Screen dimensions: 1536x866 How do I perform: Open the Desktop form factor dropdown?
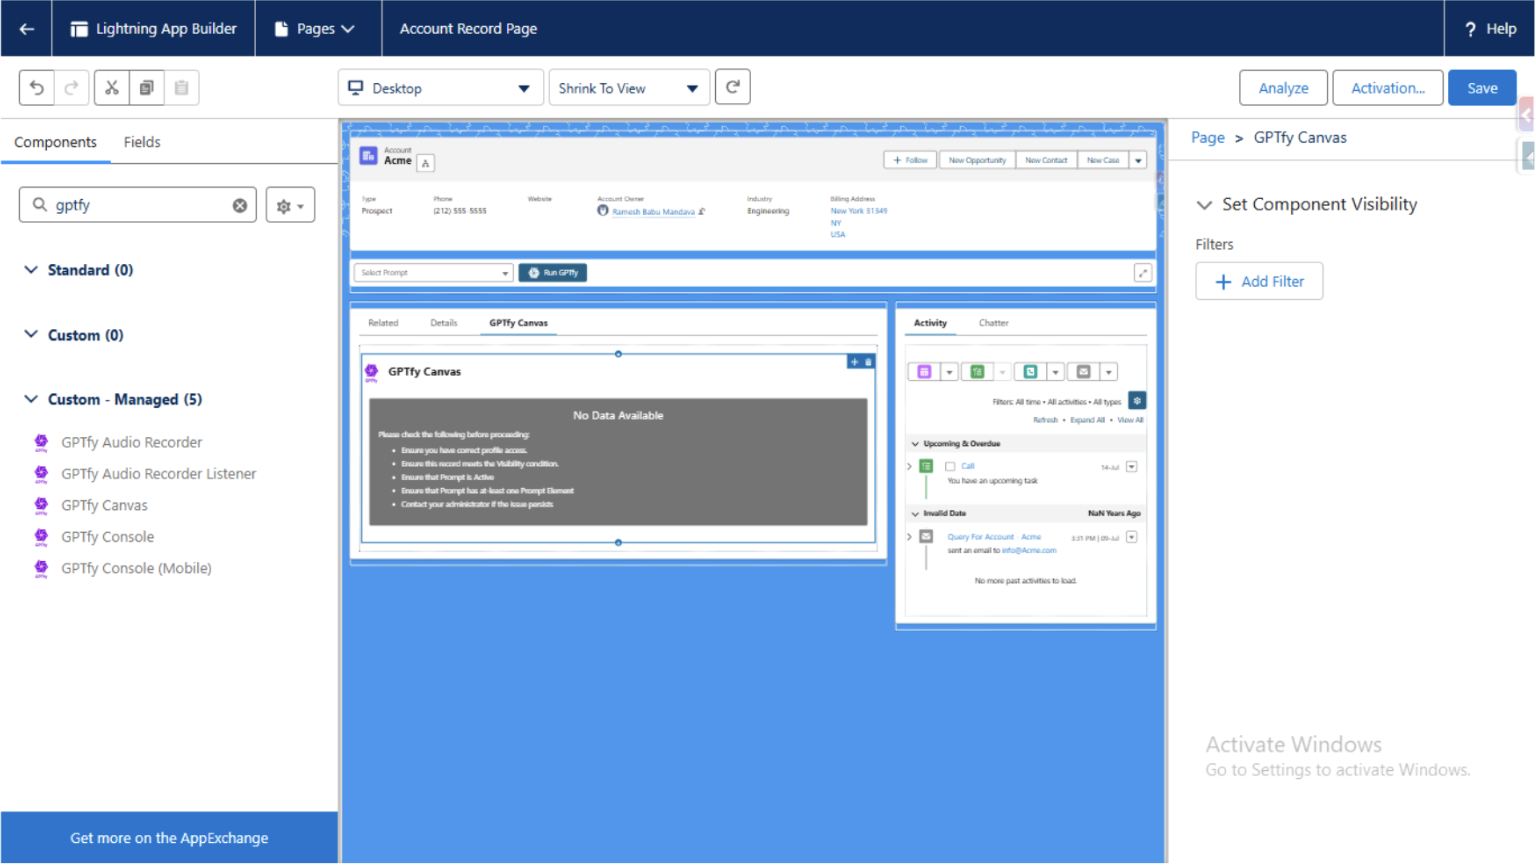click(x=441, y=88)
